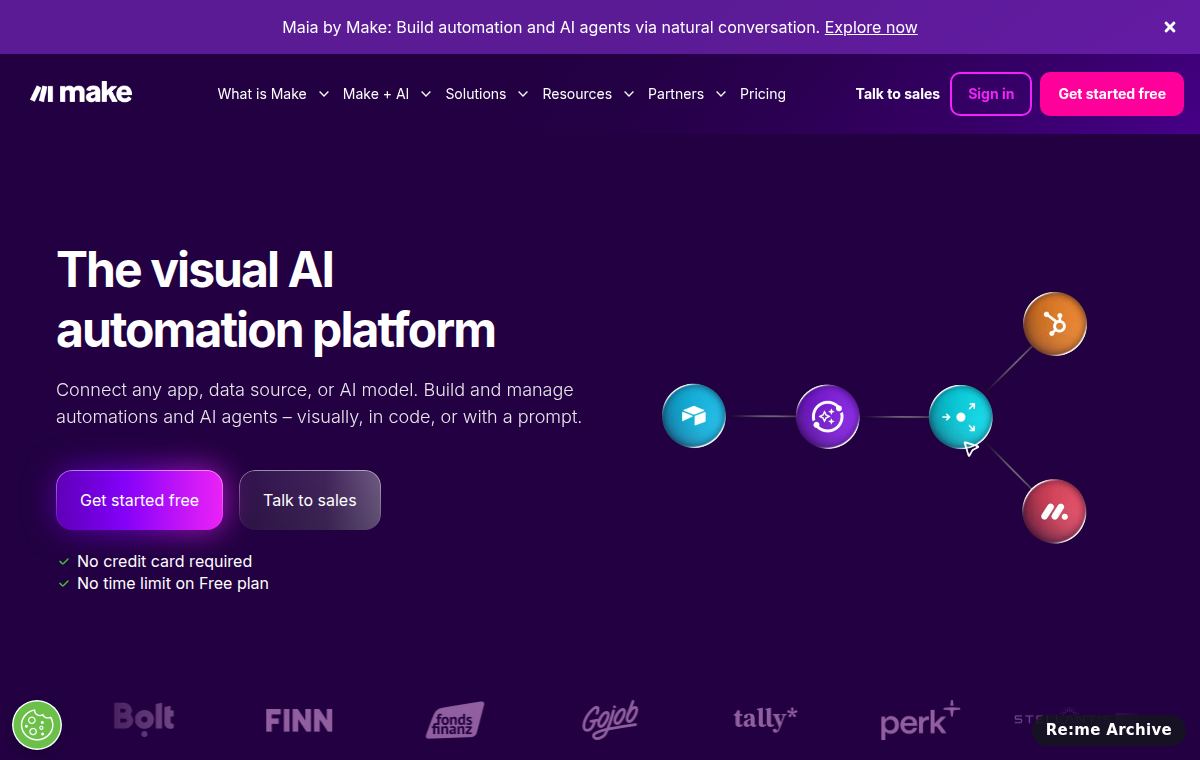Open the What is Make menu

click(x=262, y=94)
